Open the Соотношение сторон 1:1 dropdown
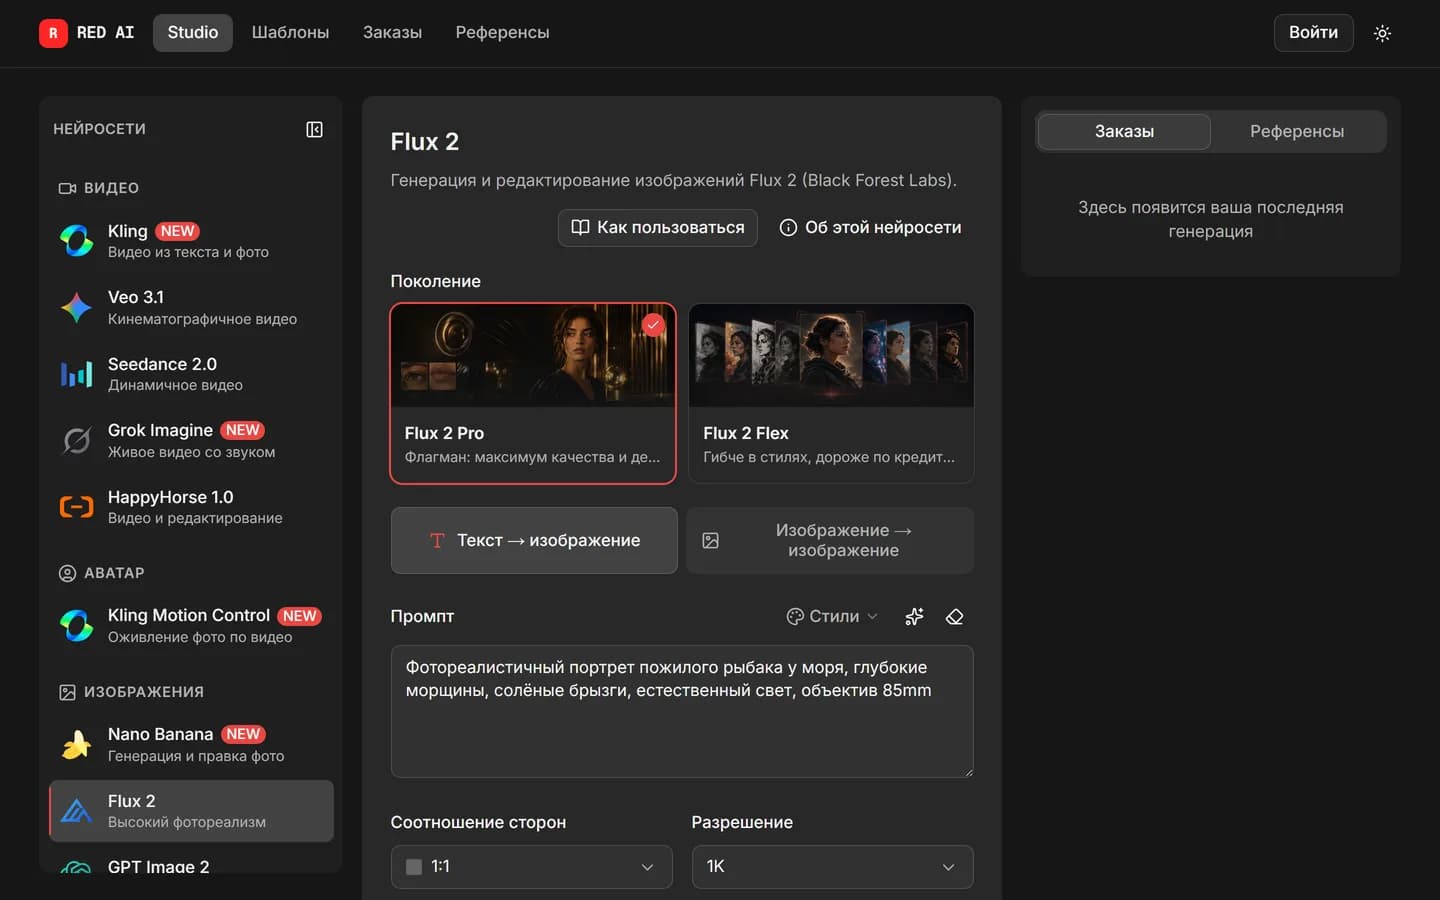This screenshot has height=900, width=1440. coord(531,867)
